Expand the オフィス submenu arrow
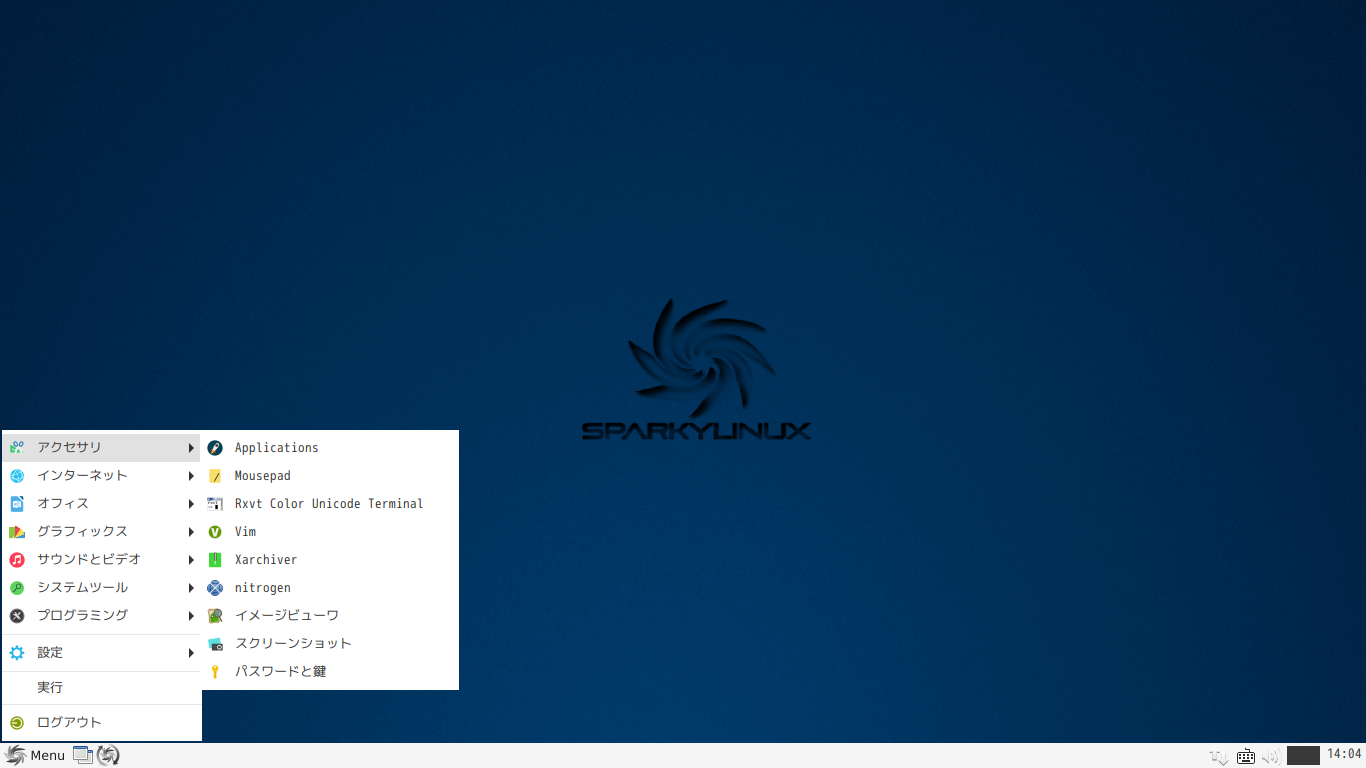Screen dimensions: 1366x768 click(x=191, y=504)
